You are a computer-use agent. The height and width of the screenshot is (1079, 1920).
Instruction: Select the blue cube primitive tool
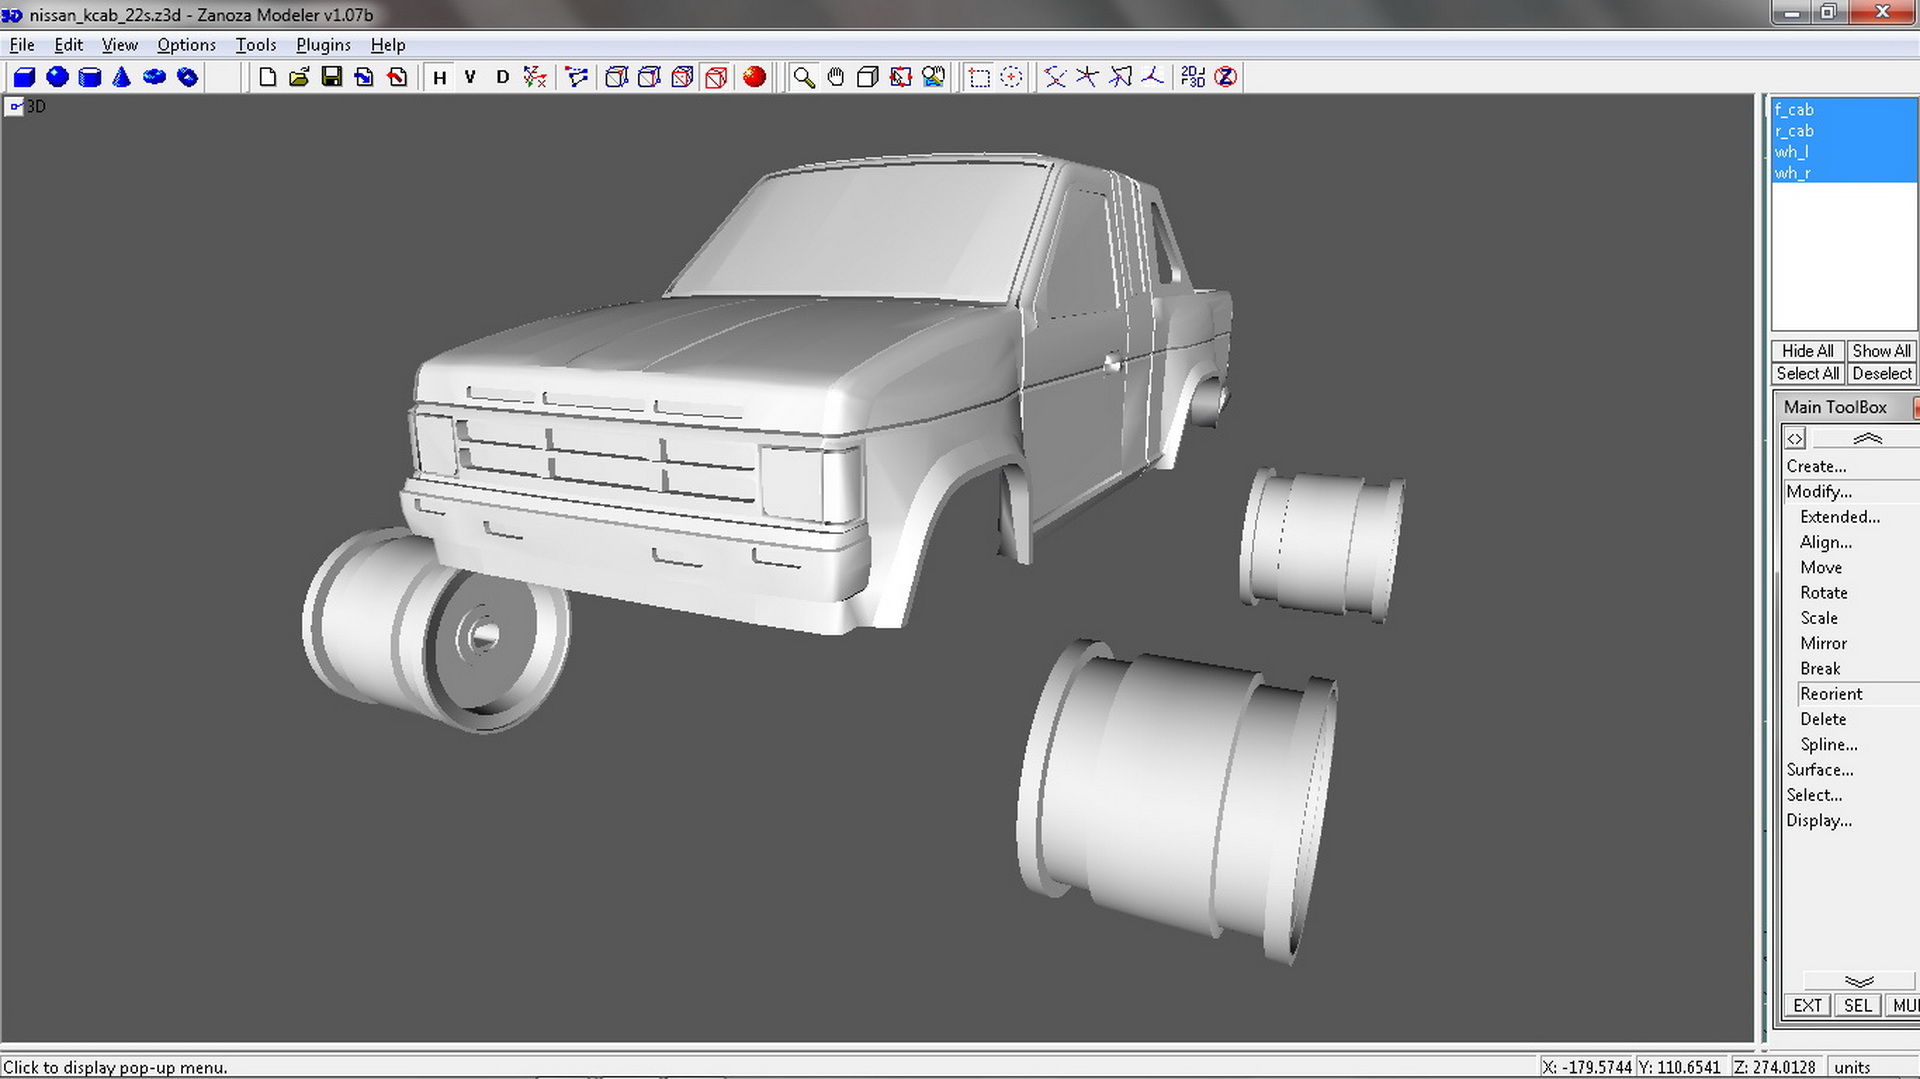tap(25, 77)
